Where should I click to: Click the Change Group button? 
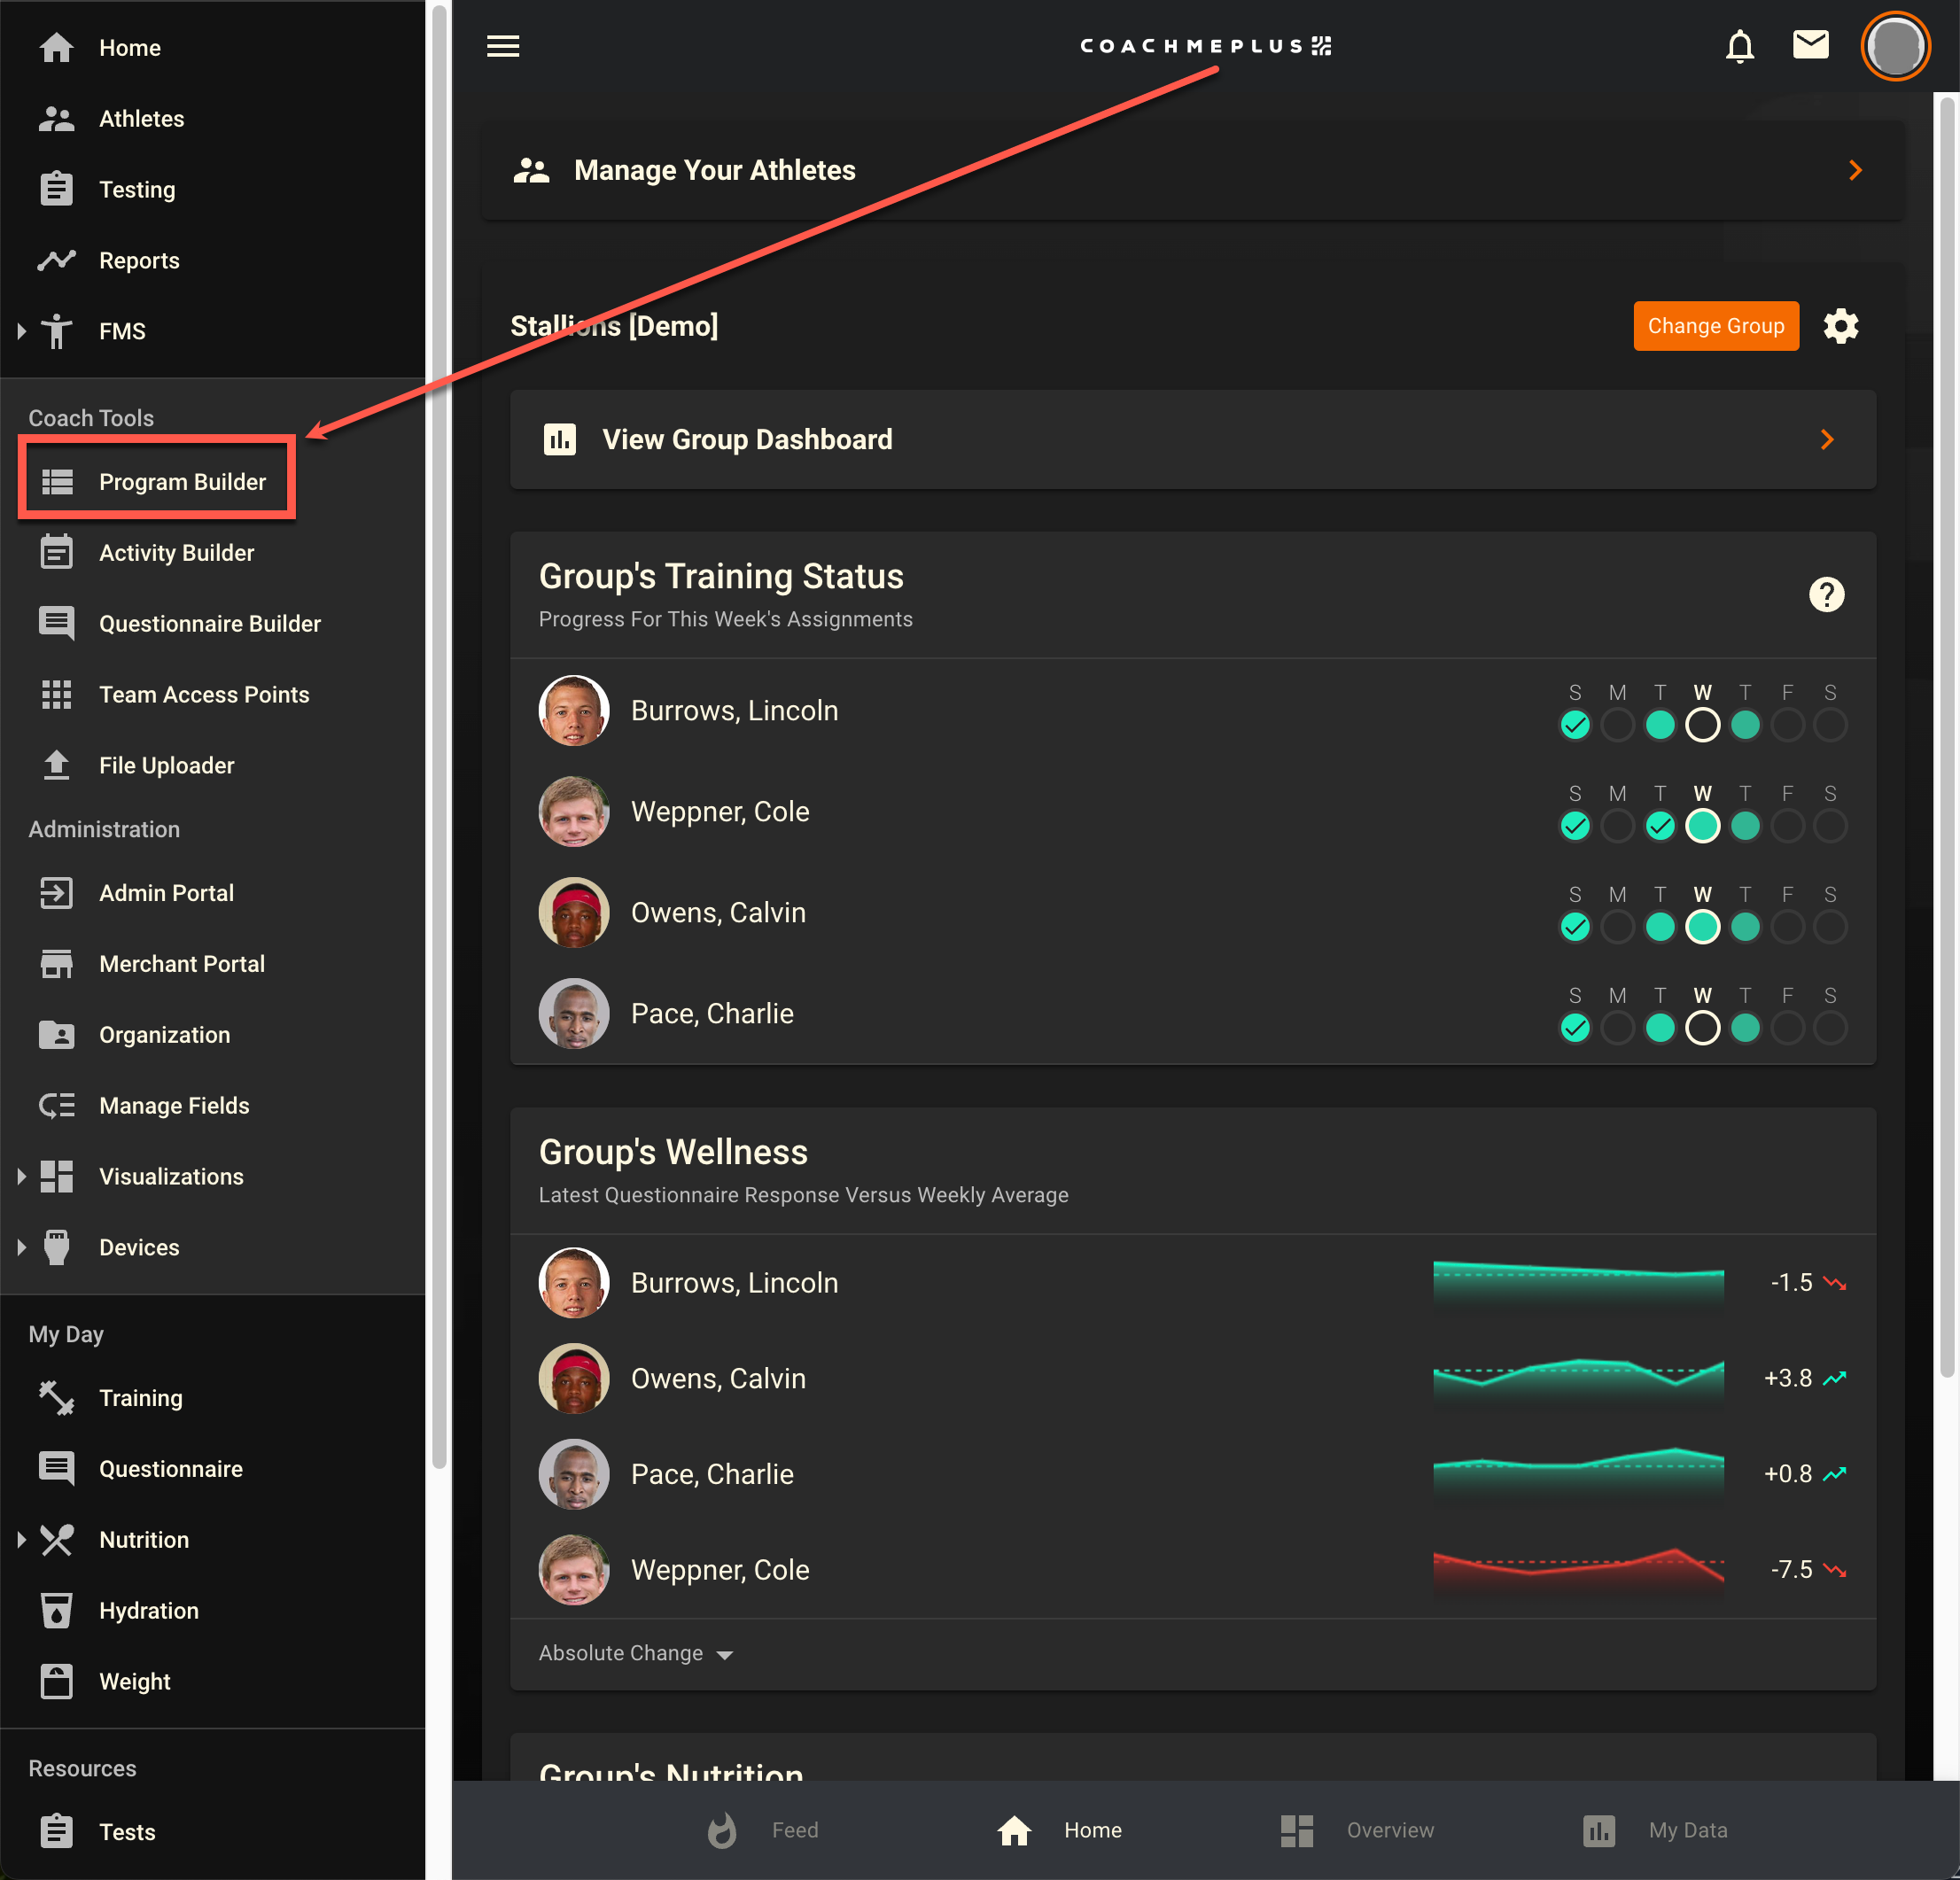1715,326
